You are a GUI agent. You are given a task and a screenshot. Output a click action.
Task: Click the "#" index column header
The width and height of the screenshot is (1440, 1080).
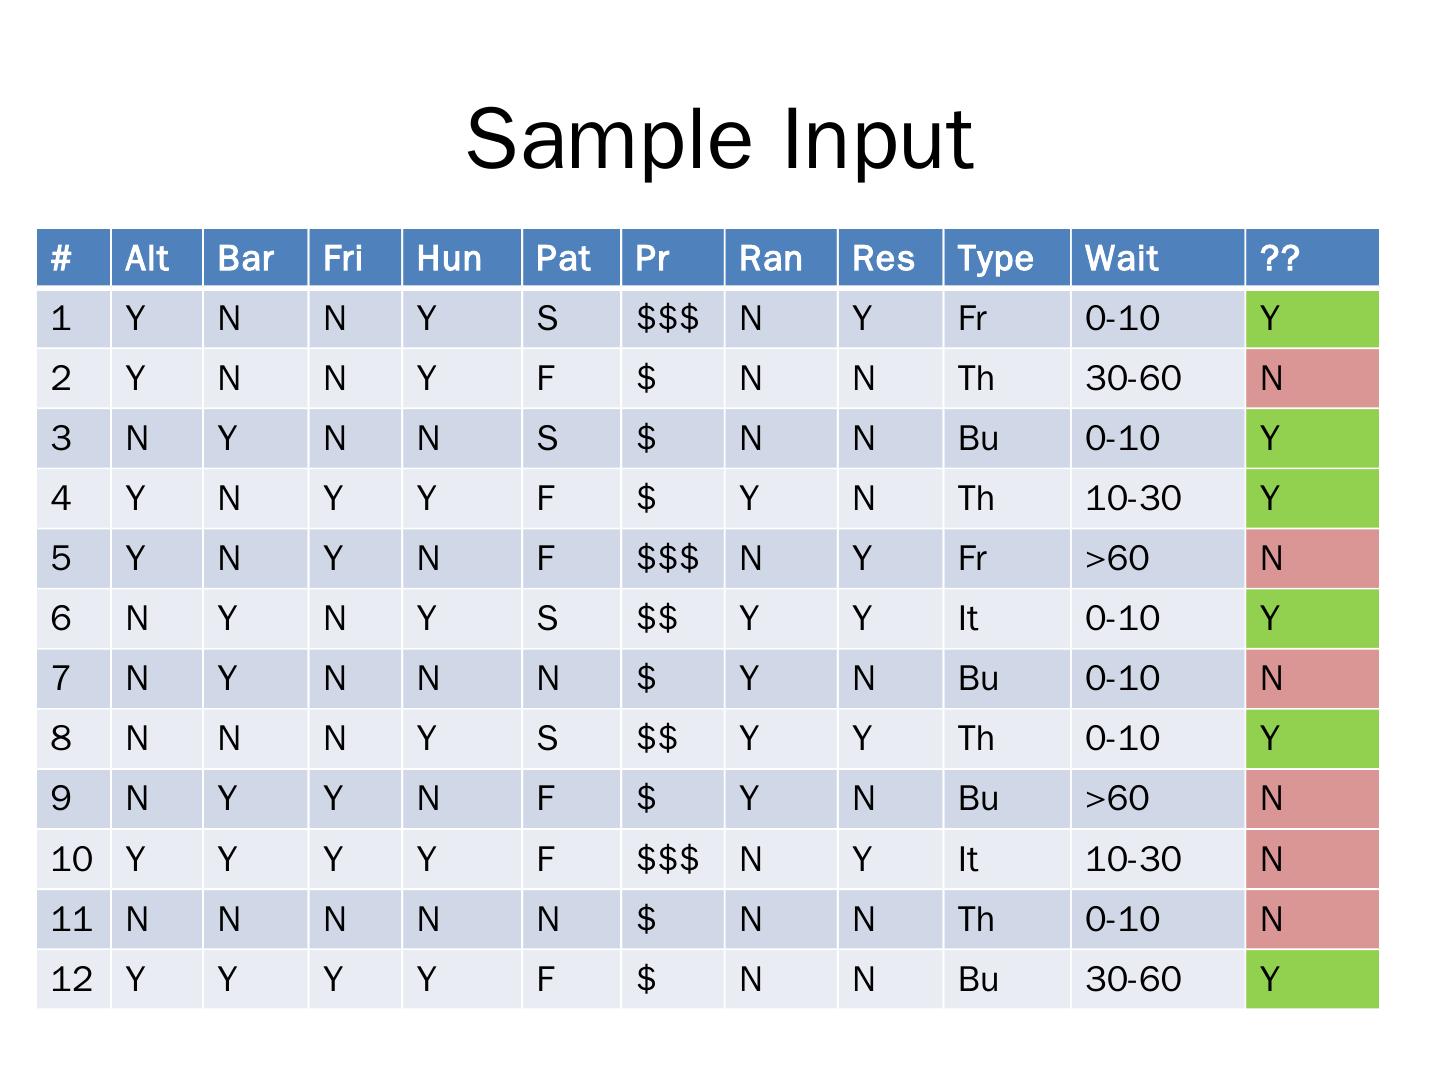73,258
